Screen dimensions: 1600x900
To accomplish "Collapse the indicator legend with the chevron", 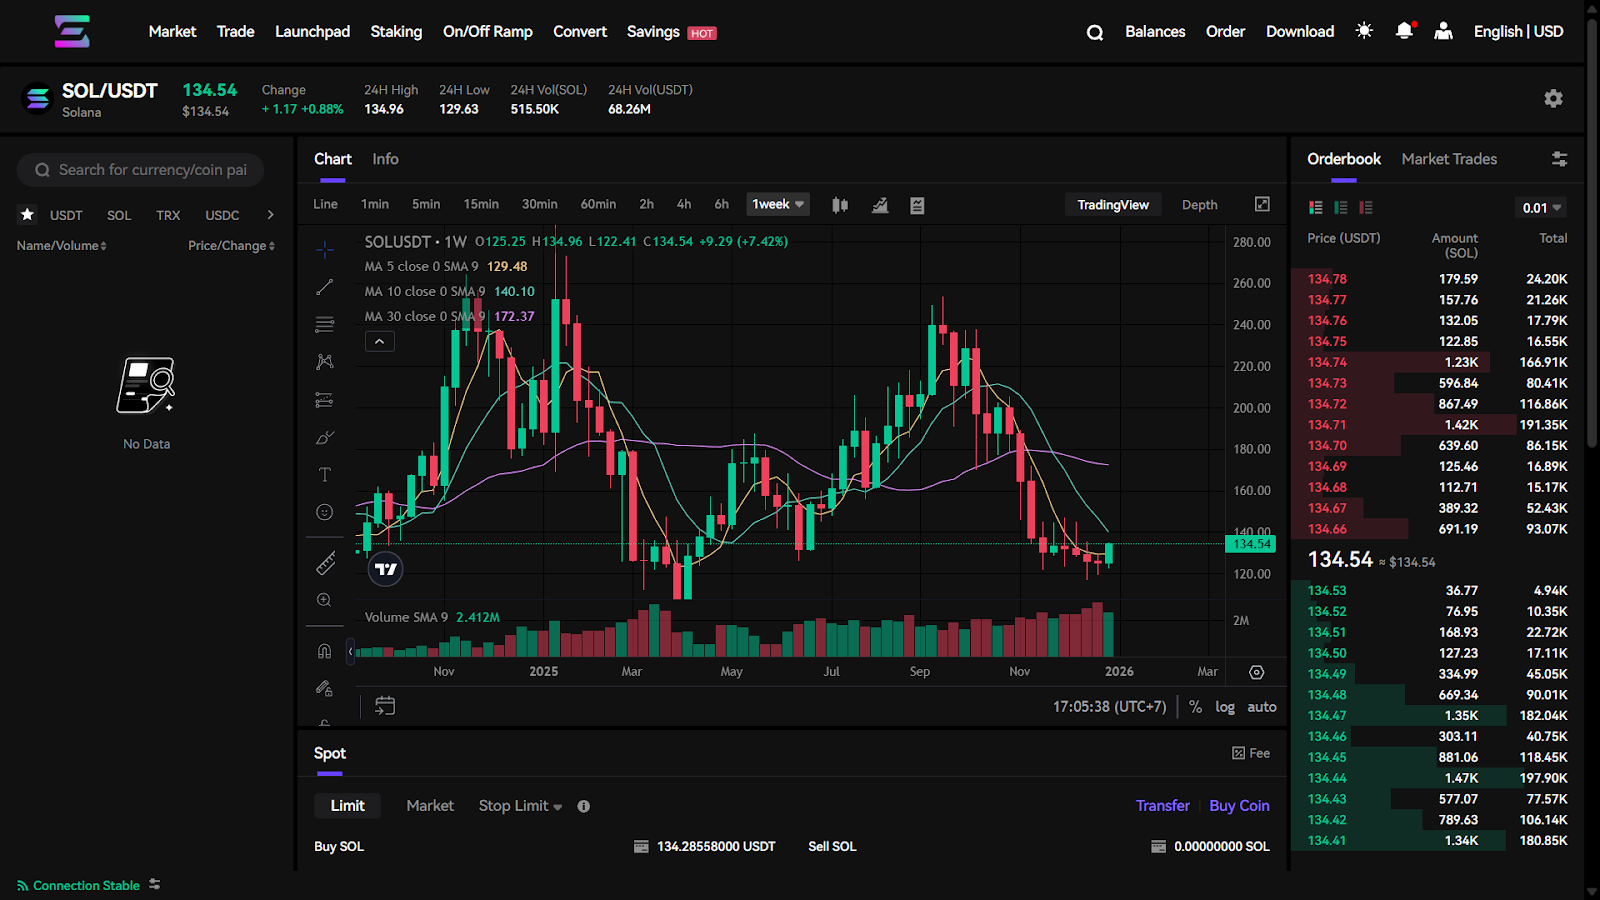I will tap(380, 342).
